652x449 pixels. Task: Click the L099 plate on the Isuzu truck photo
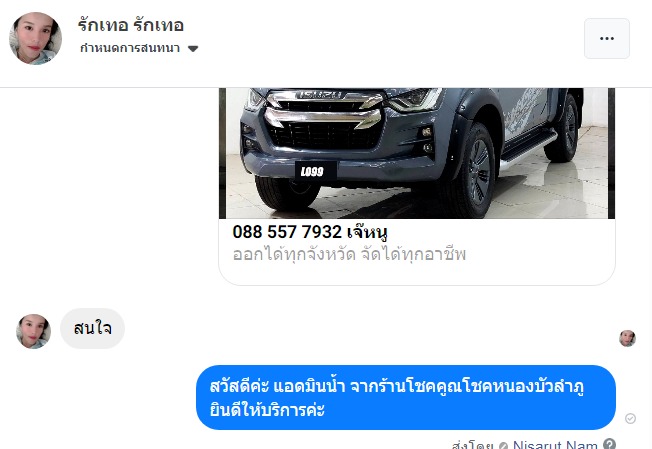(x=312, y=171)
